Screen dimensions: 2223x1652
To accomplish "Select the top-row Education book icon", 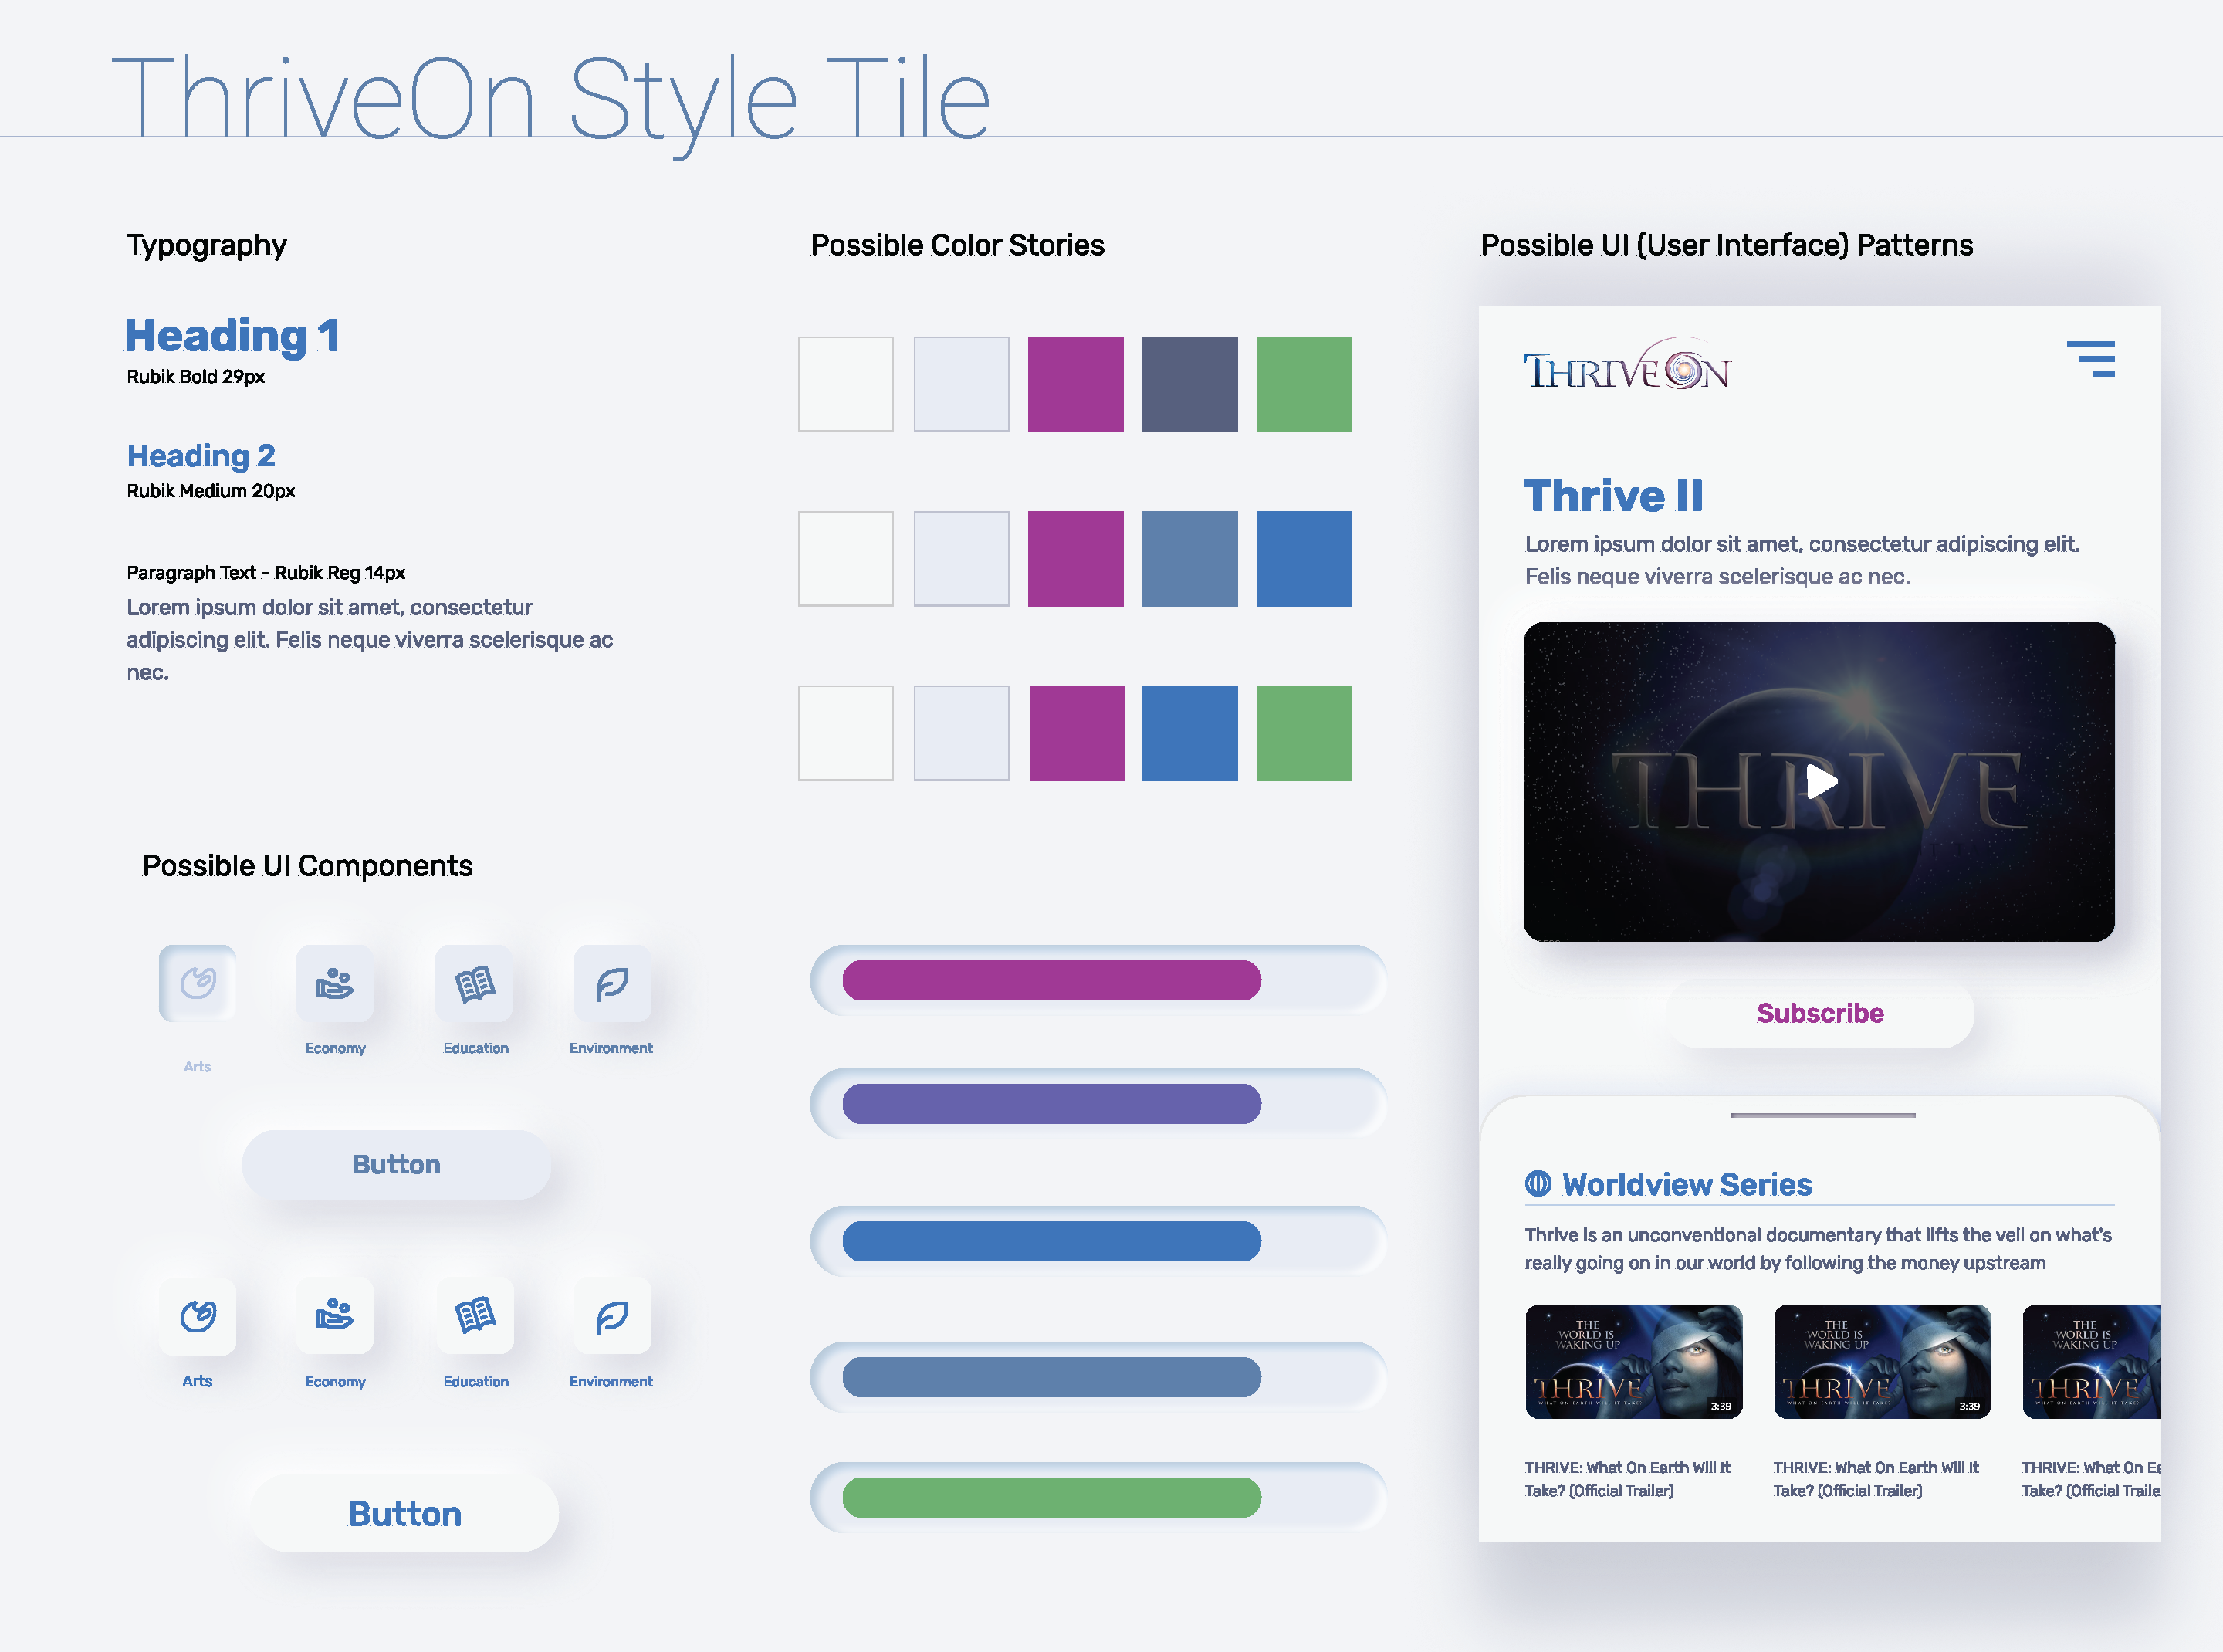I will pyautogui.click(x=475, y=983).
